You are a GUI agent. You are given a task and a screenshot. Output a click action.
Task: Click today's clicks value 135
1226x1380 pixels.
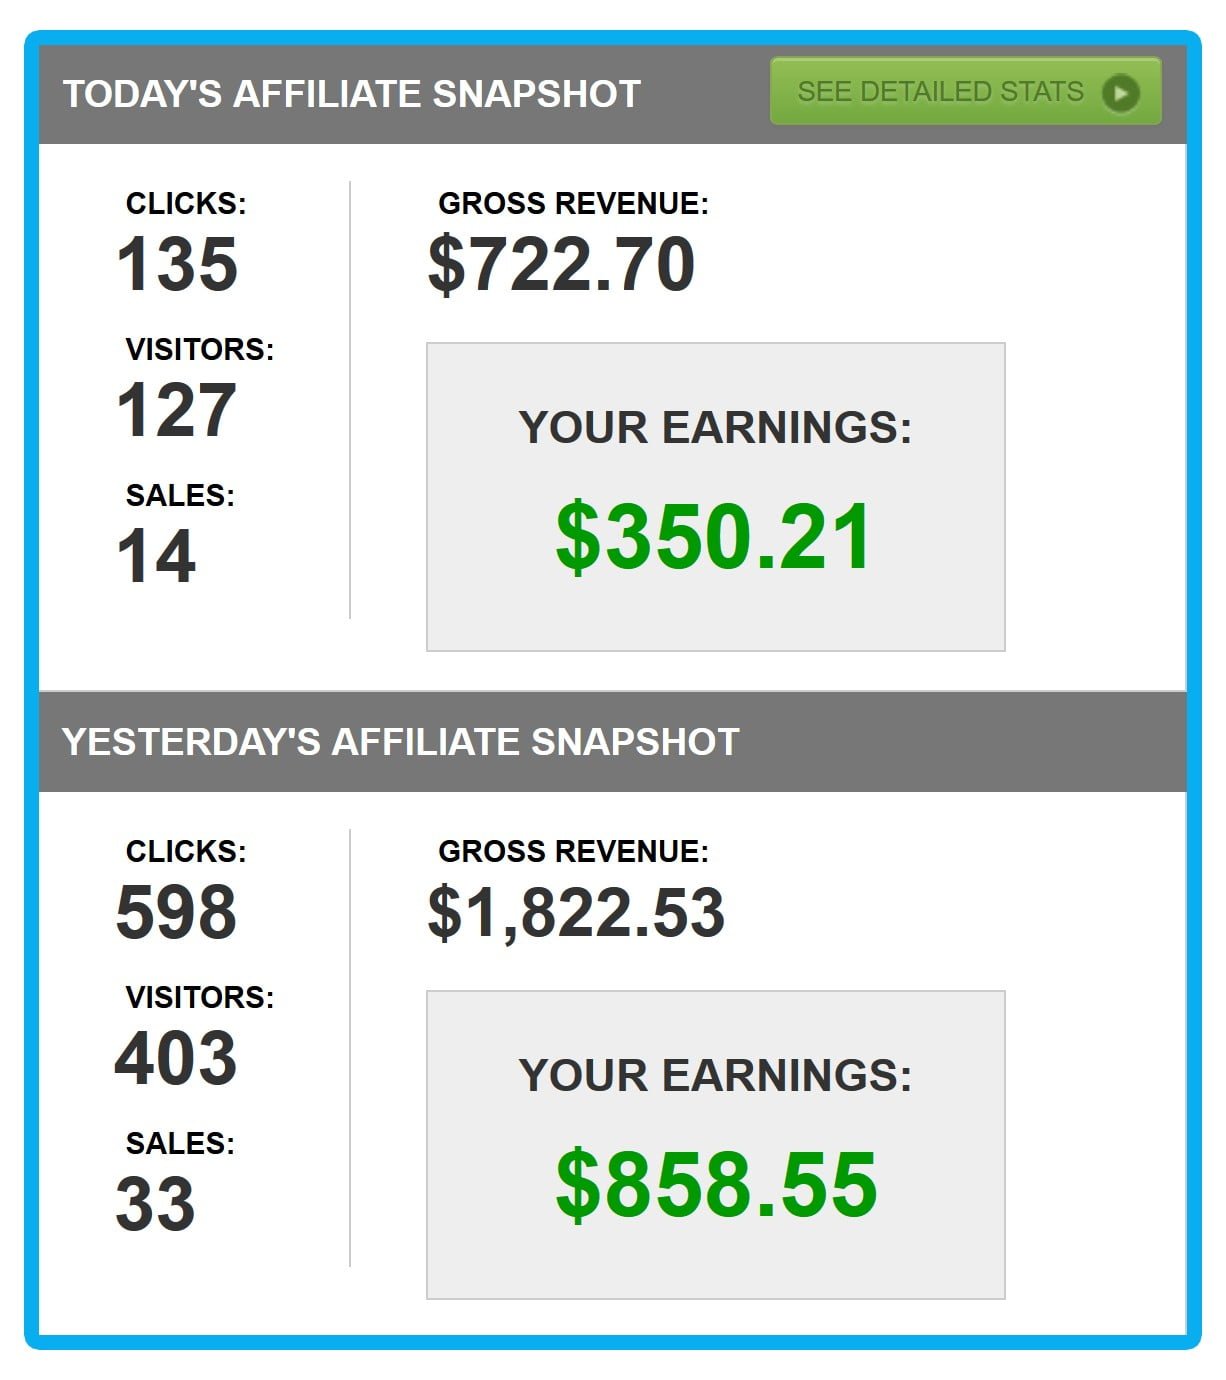(177, 265)
